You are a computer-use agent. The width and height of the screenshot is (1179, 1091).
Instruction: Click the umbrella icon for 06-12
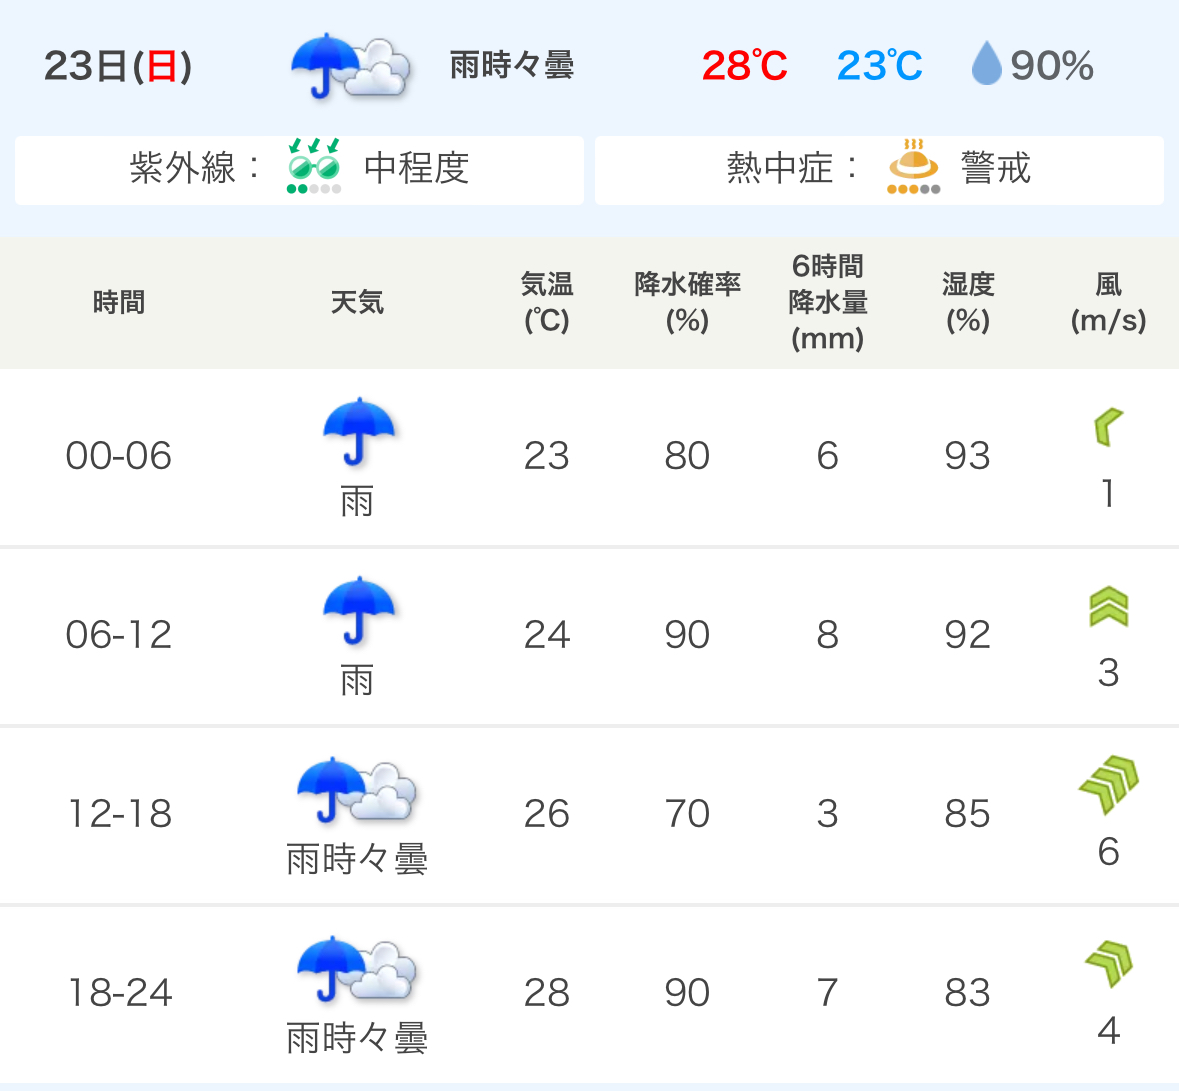click(358, 611)
